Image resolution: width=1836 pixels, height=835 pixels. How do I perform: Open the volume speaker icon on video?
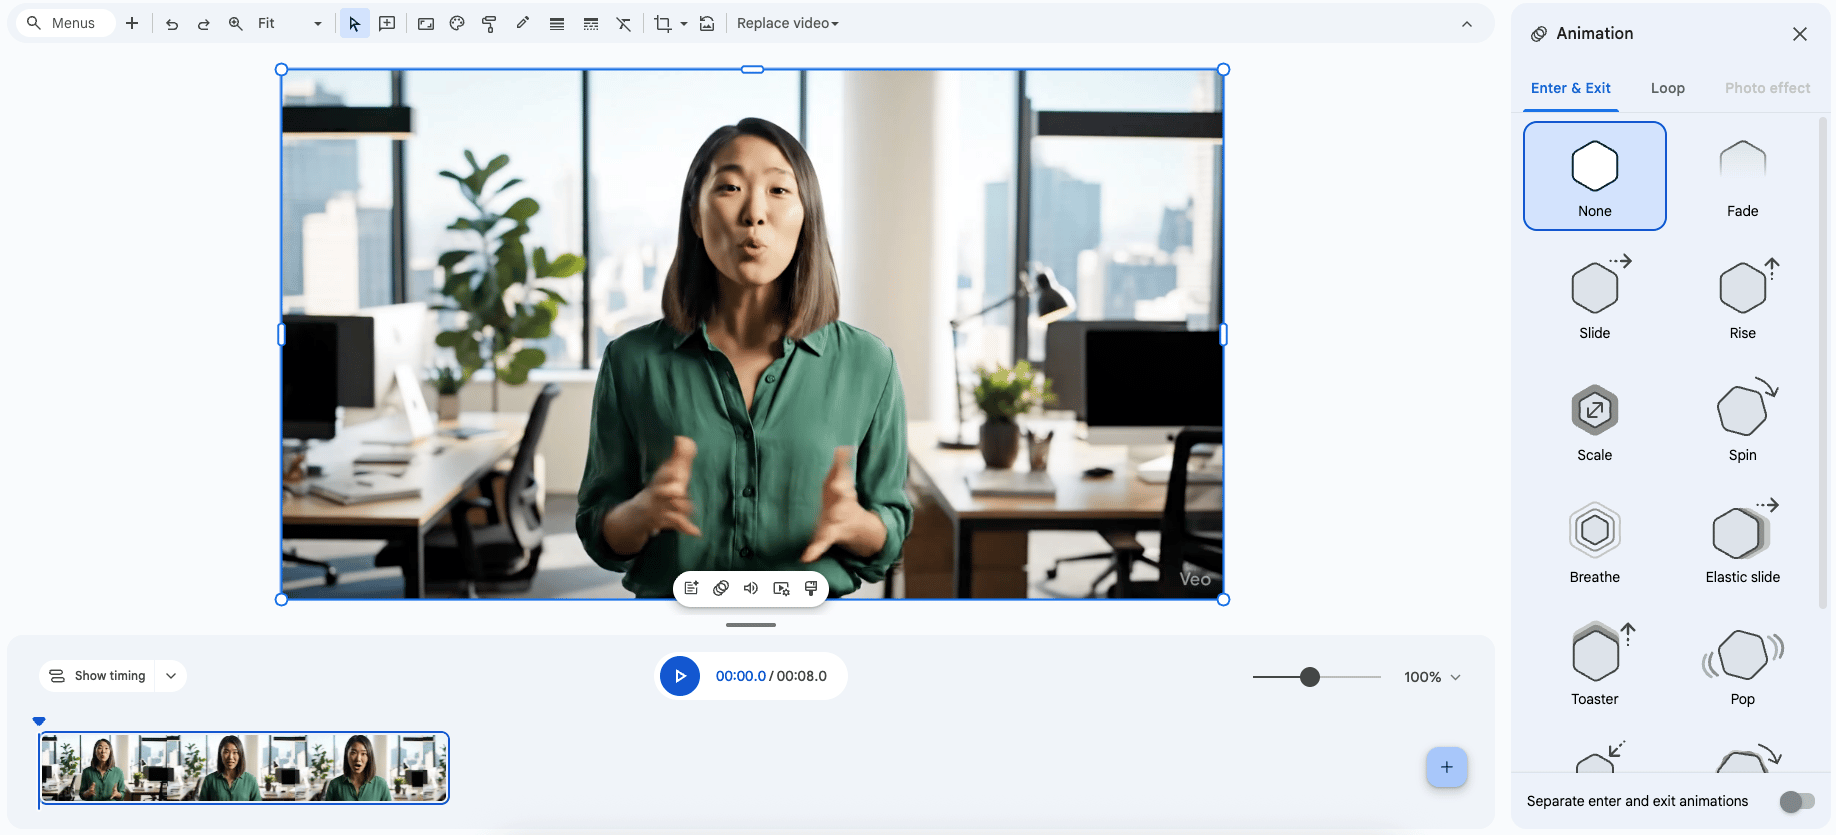tap(751, 588)
